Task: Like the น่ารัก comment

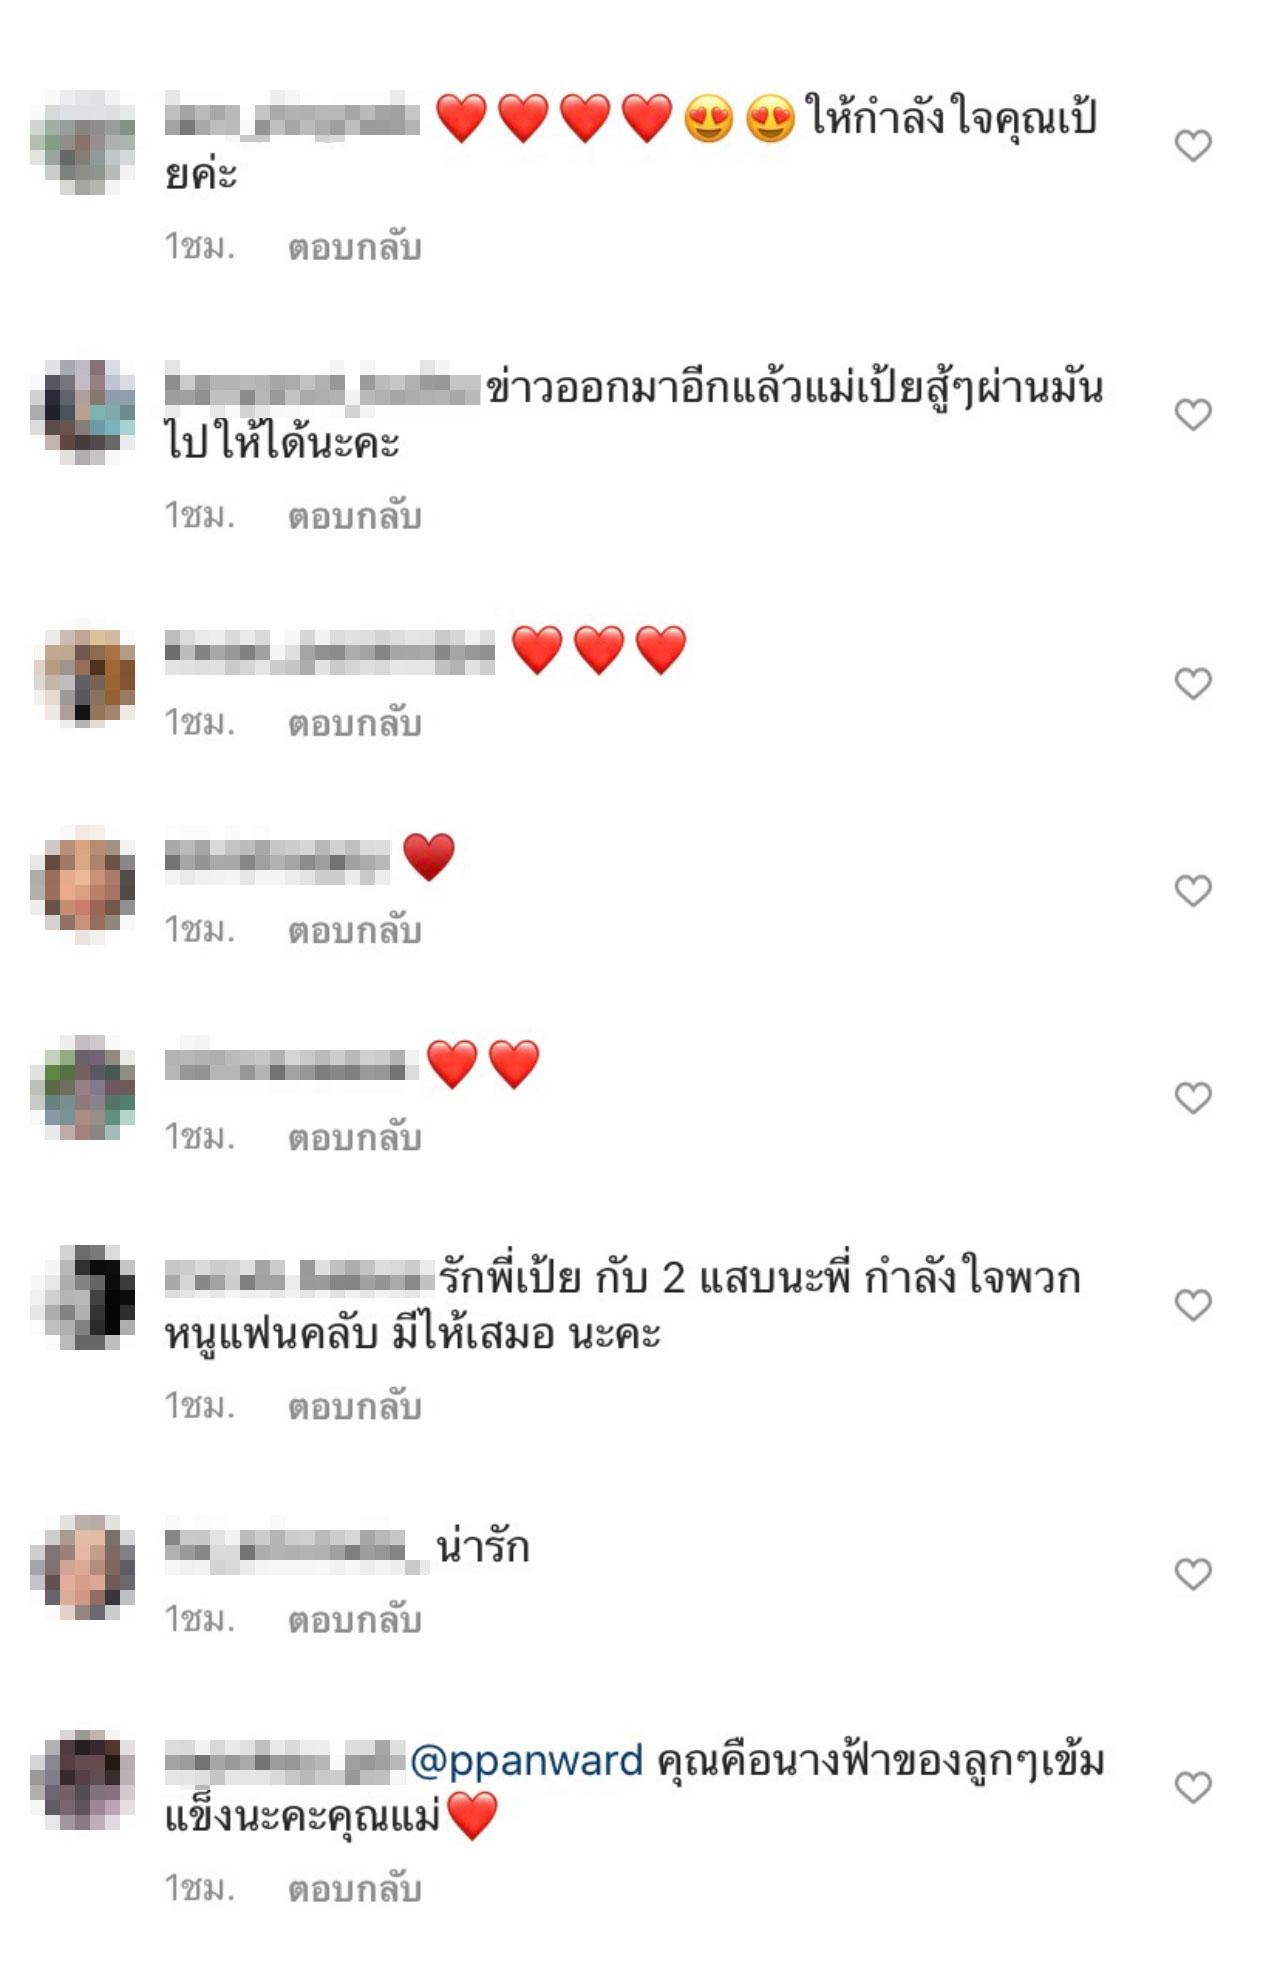Action: tap(1192, 1574)
